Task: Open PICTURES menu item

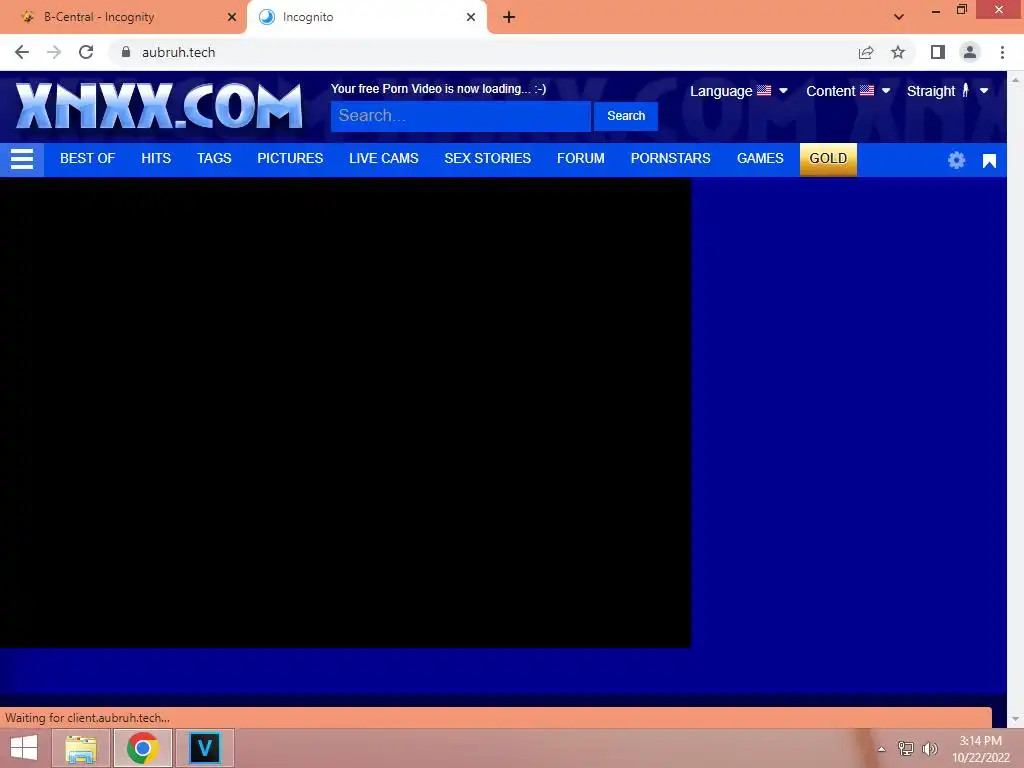Action: pyautogui.click(x=290, y=159)
